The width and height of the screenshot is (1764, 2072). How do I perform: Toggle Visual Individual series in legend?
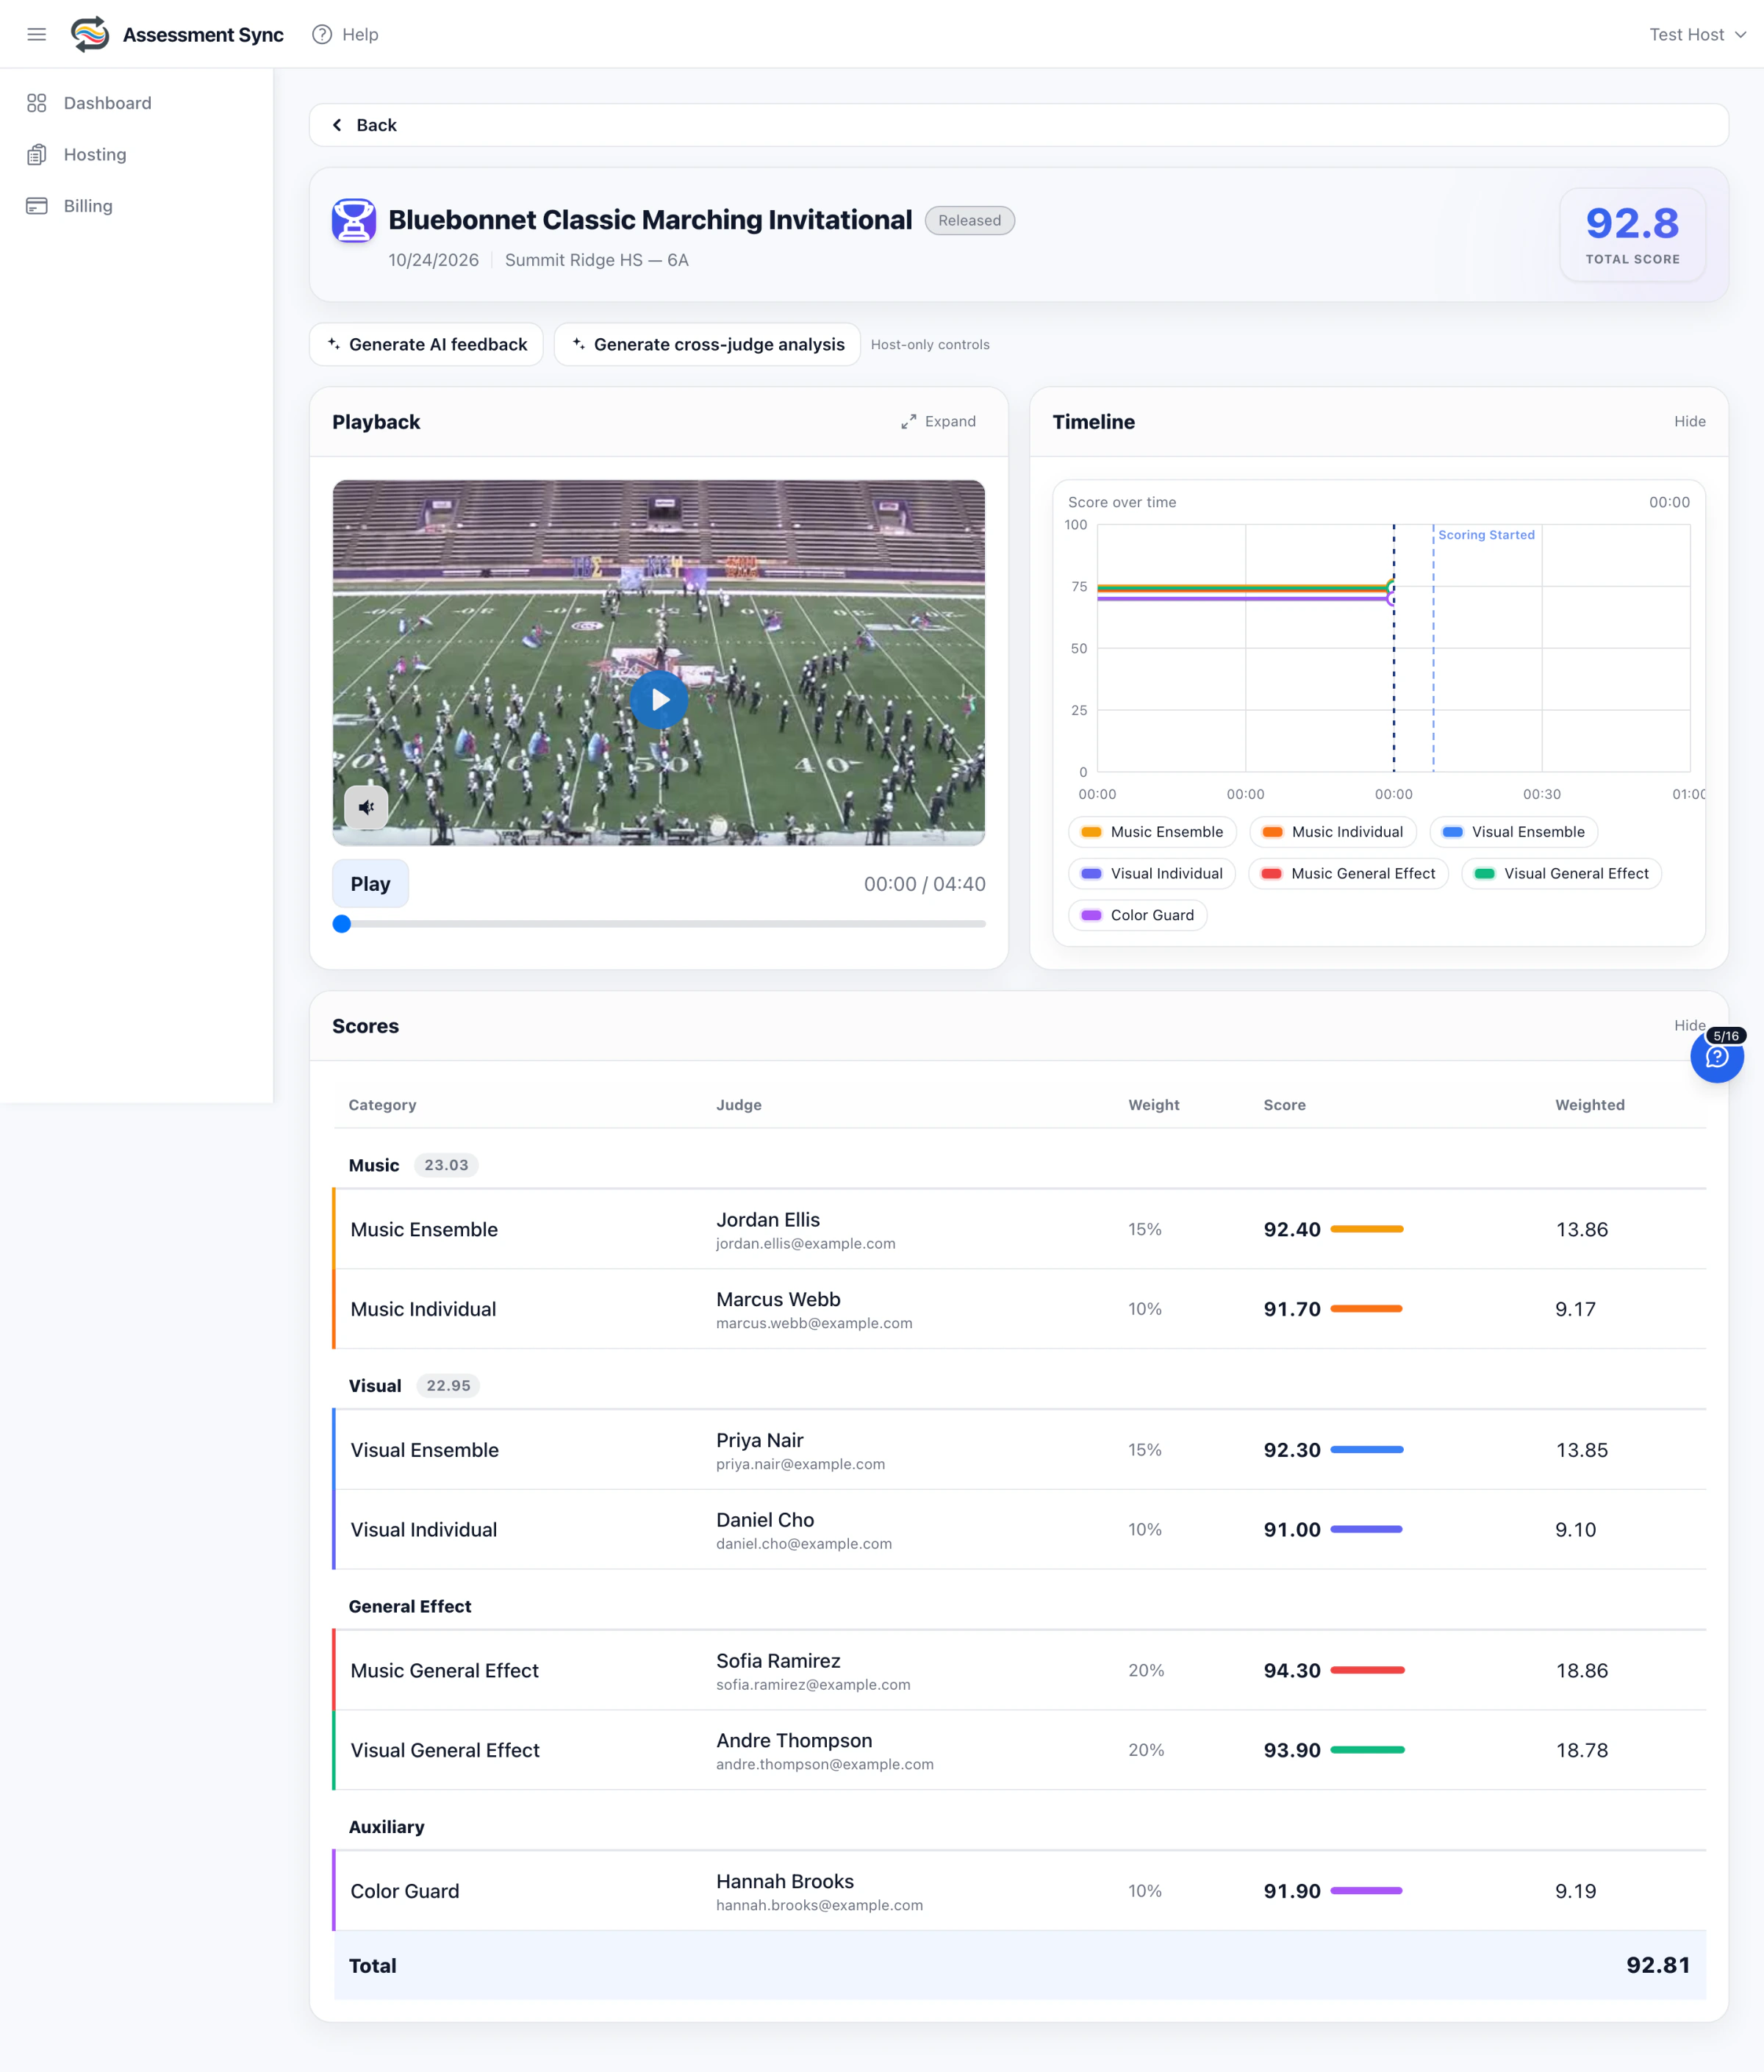point(1152,873)
